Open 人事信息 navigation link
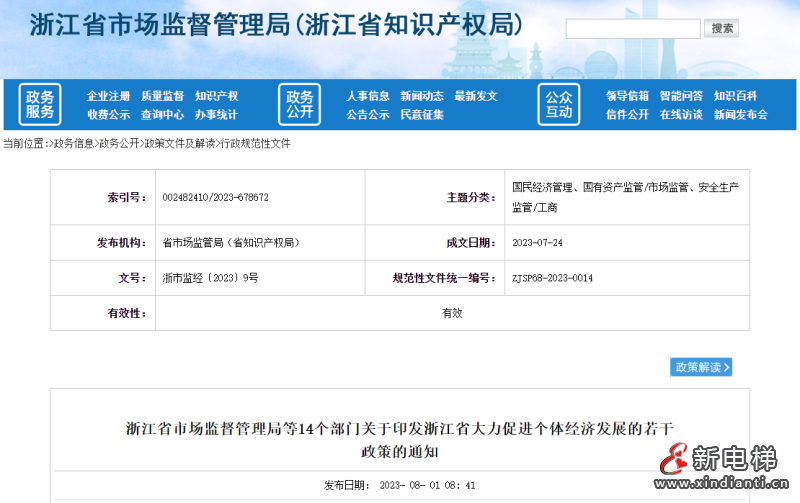The width and height of the screenshot is (800, 503). (x=368, y=96)
